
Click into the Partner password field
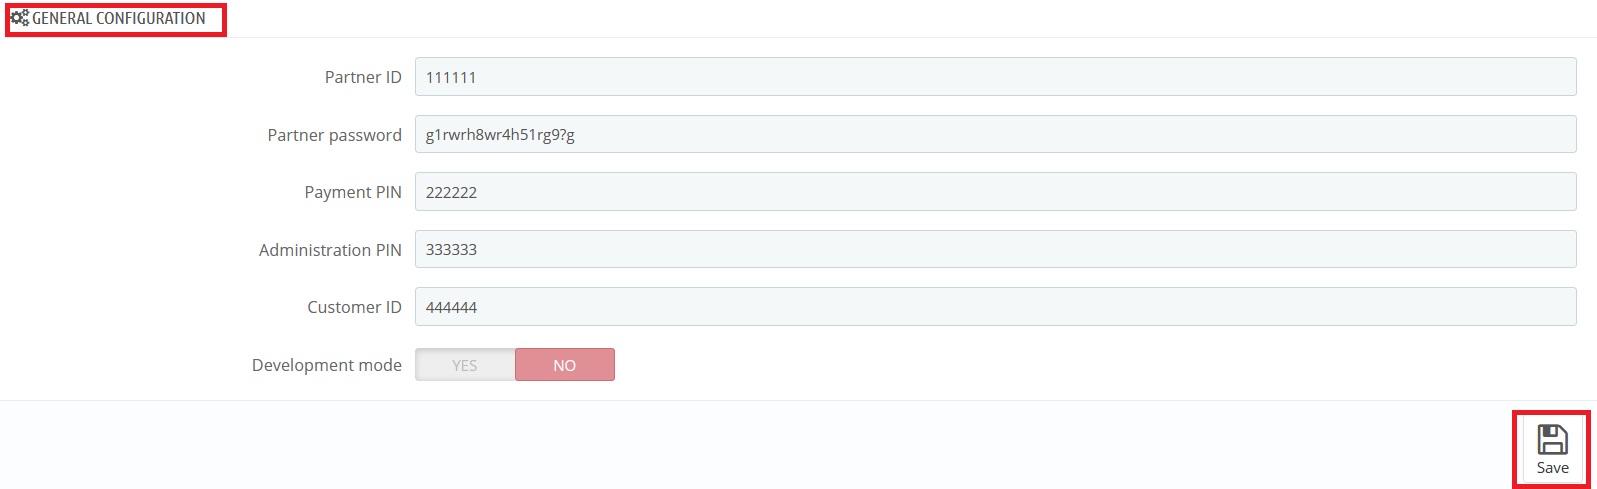point(995,134)
